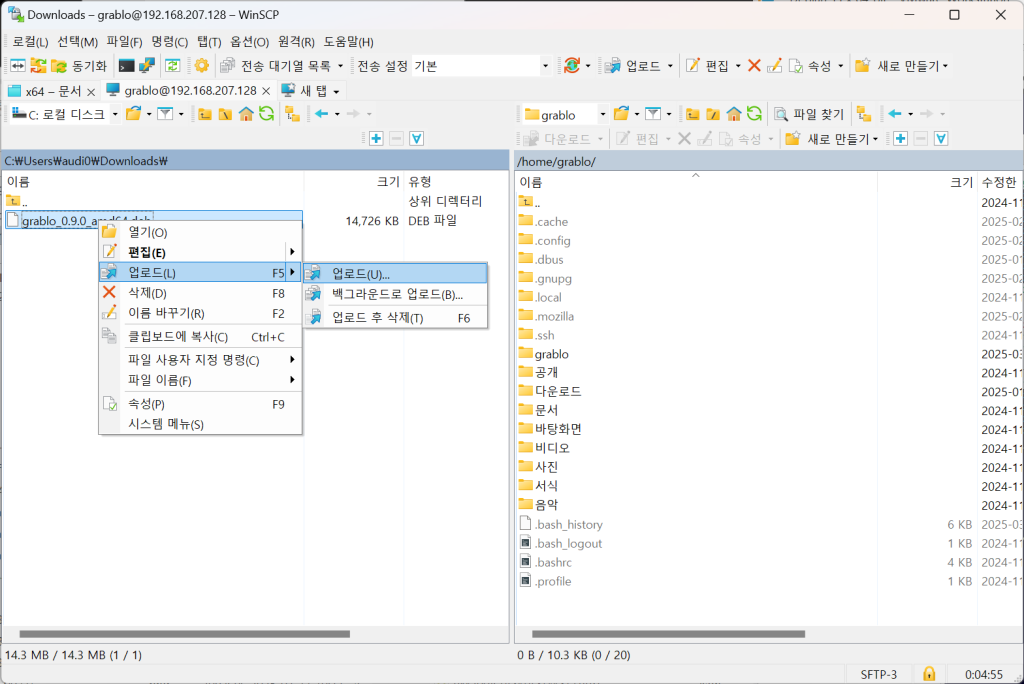This screenshot has height=684, width=1024.
Task: Open the grablo remote directory dropdown
Action: (602, 114)
